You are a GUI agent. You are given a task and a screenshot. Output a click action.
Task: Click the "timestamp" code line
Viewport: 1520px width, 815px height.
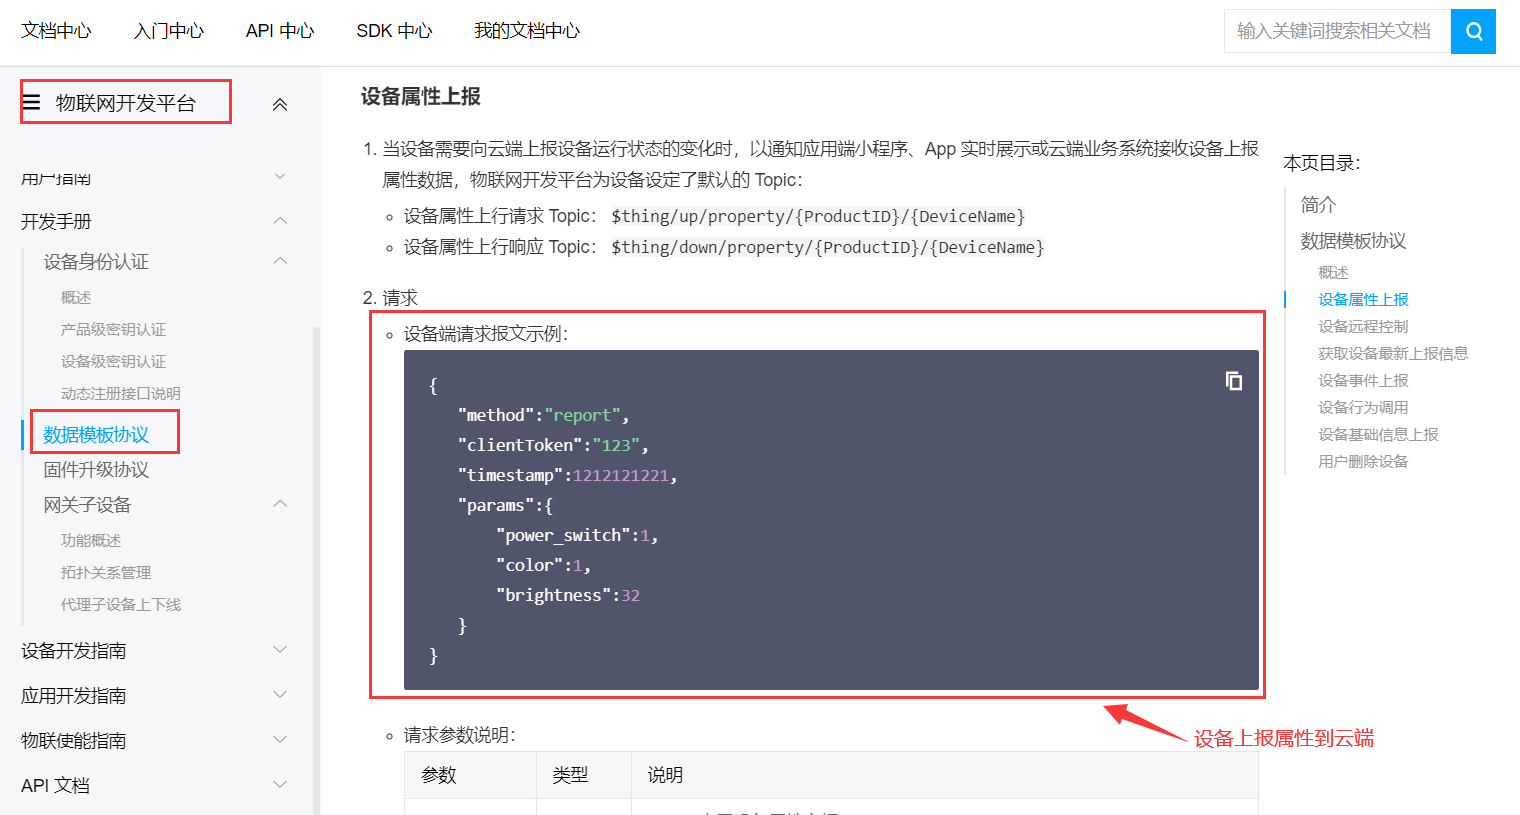(568, 475)
